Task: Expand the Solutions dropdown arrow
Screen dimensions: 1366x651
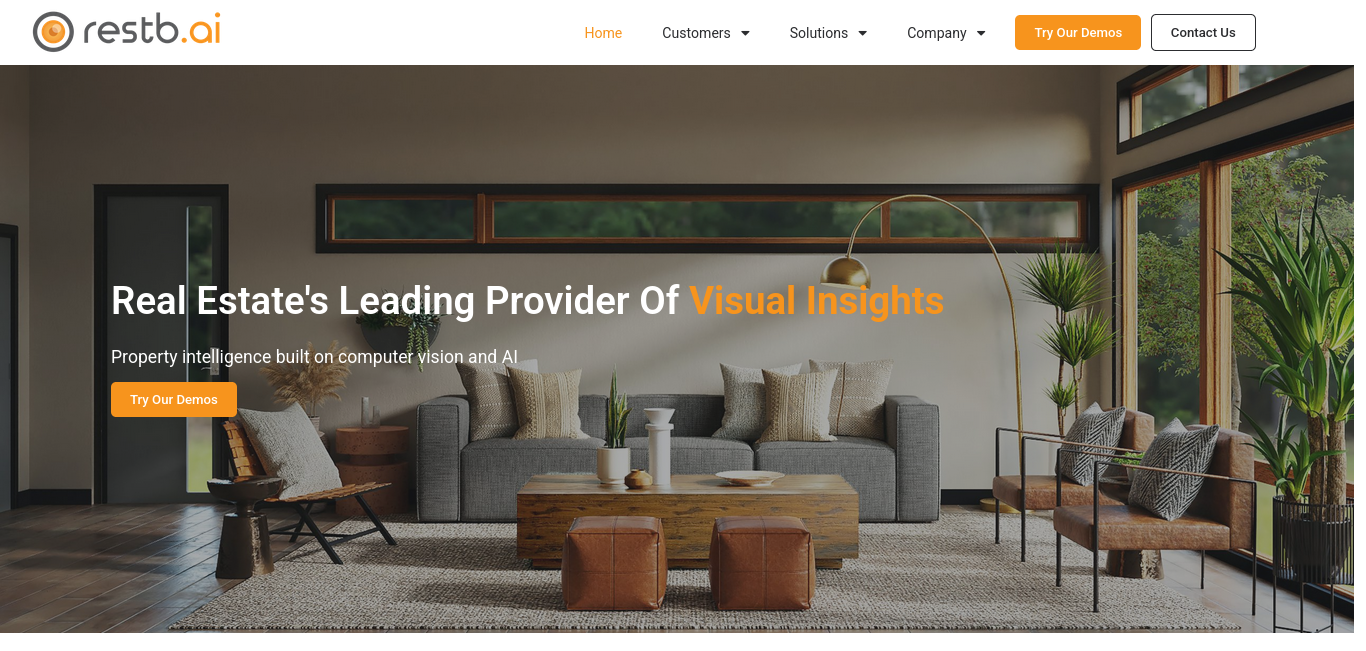Action: [862, 33]
